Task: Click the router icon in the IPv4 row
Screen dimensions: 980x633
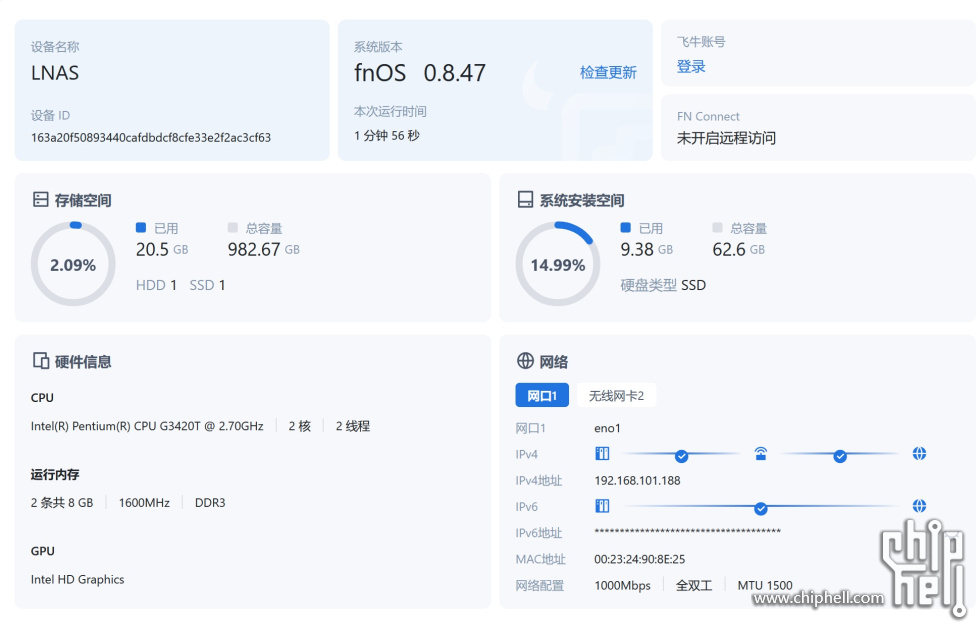Action: click(761, 454)
